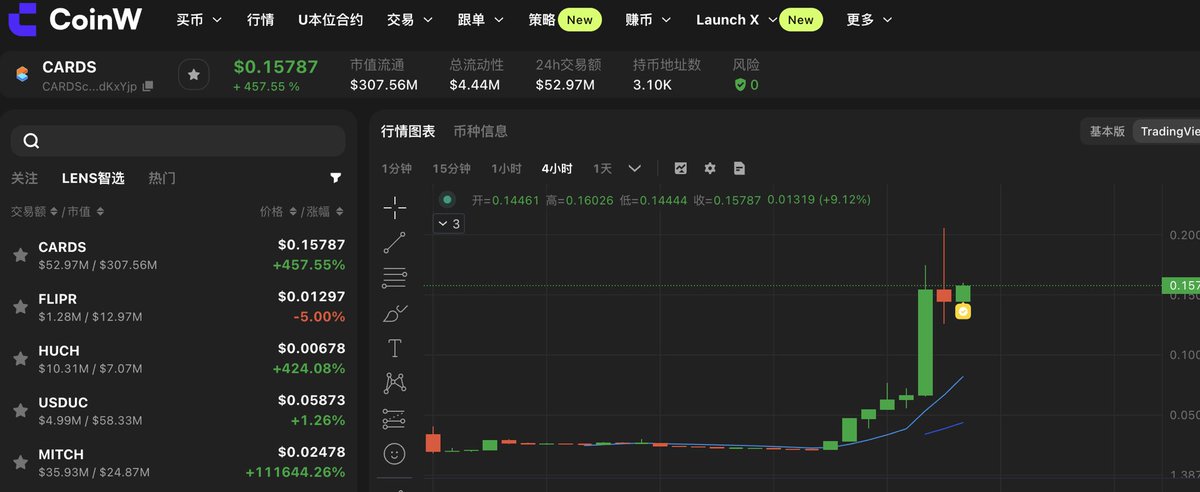Select the Text annotation tool
The width and height of the screenshot is (1200, 492).
395,348
